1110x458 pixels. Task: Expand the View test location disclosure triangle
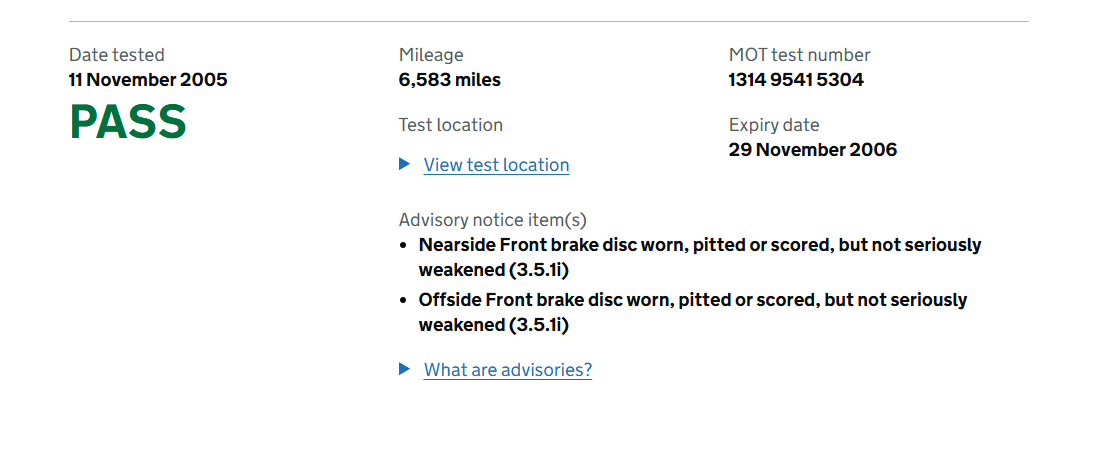[x=405, y=164]
